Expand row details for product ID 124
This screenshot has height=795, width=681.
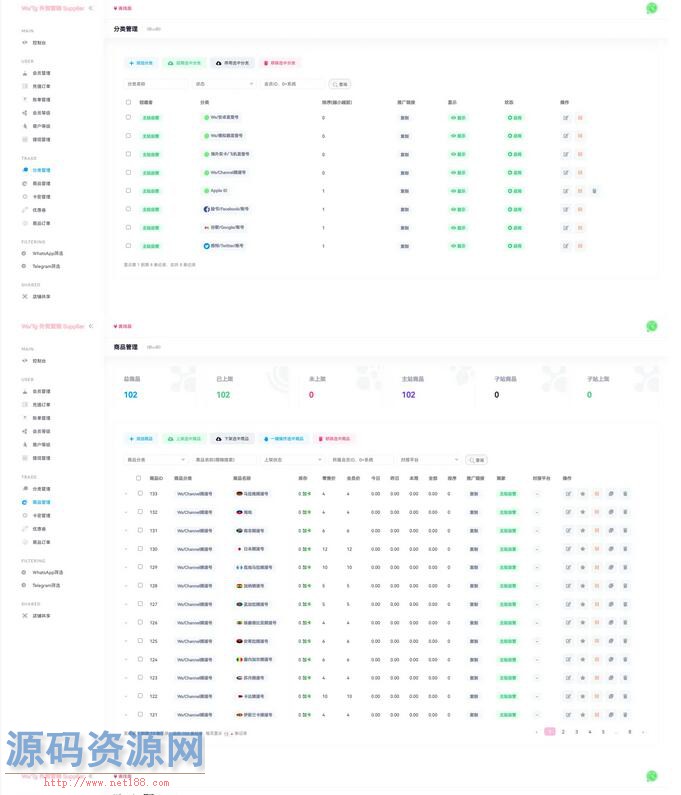(126, 660)
